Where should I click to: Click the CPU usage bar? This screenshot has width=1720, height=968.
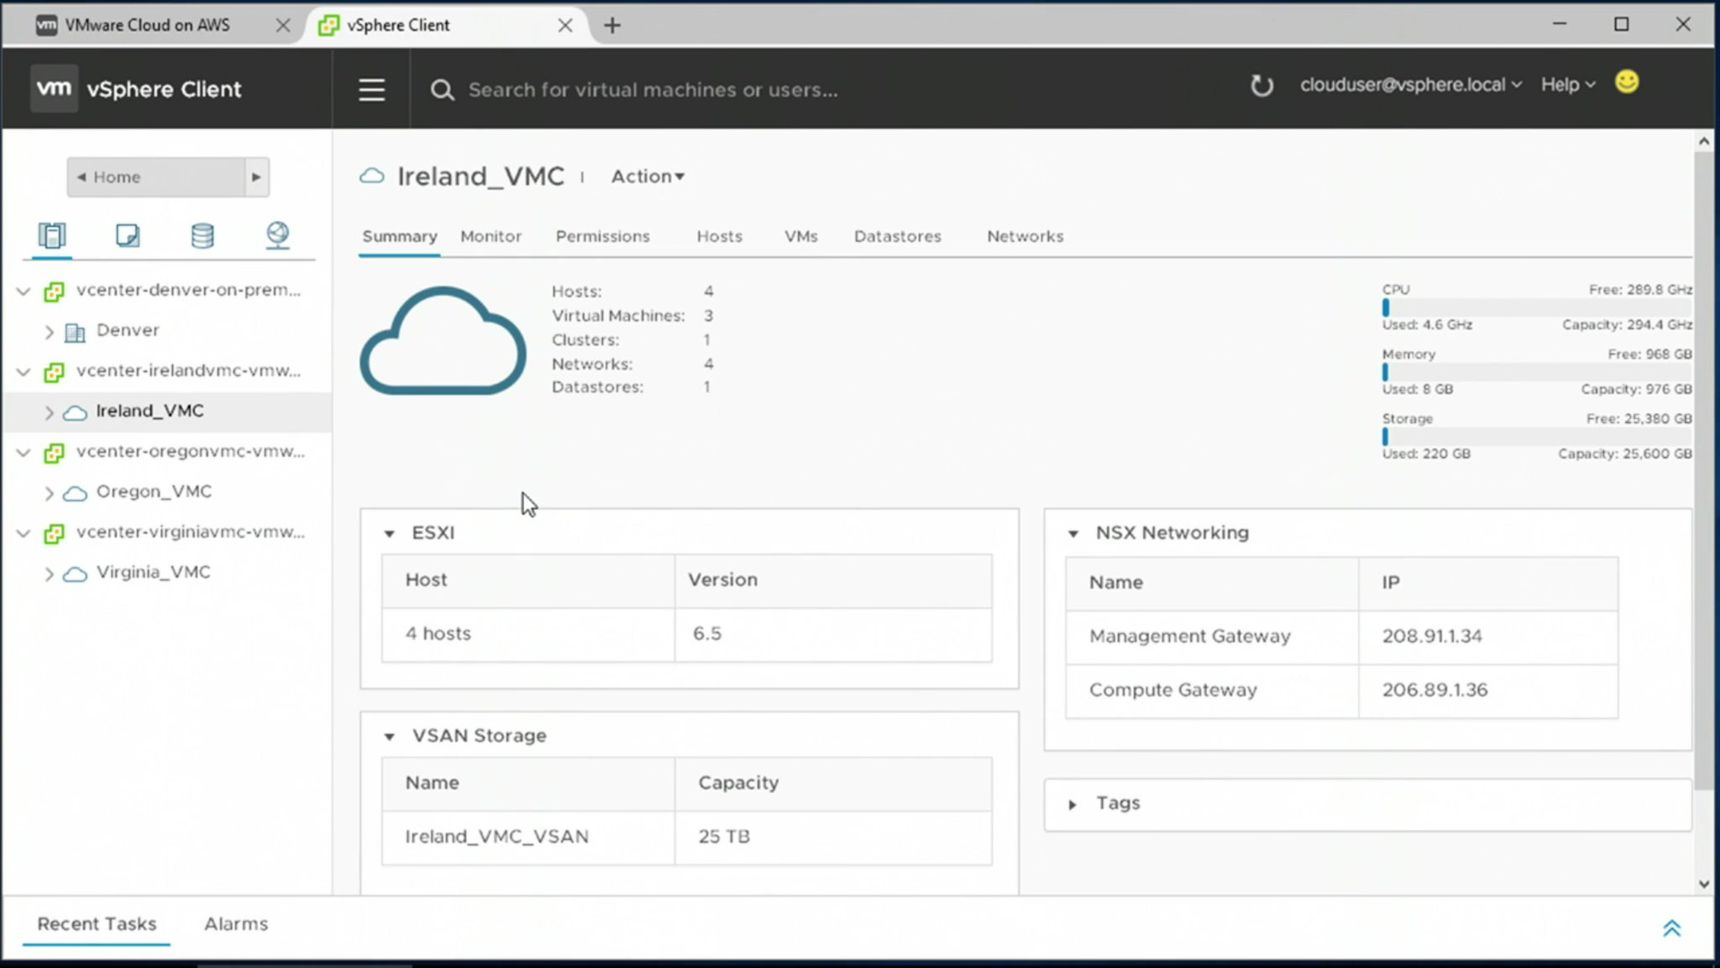pyautogui.click(x=1537, y=308)
